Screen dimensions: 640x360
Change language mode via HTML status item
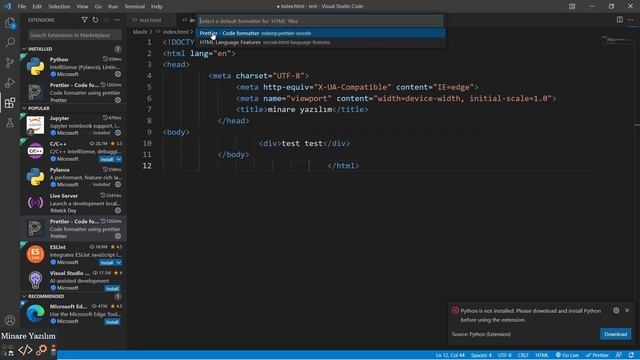[542, 355]
